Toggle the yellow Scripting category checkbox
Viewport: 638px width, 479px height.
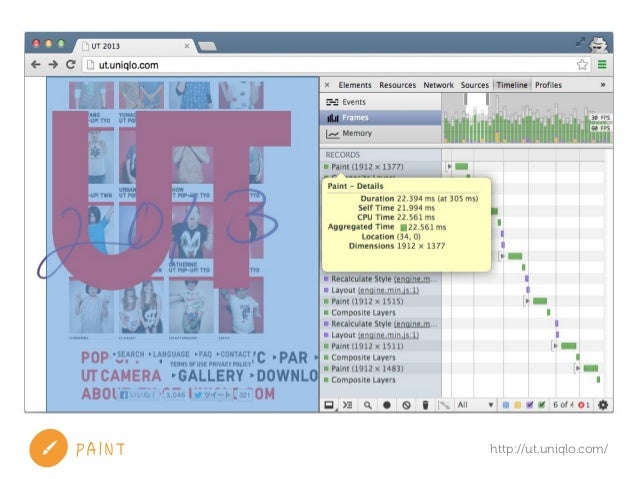(x=518, y=405)
